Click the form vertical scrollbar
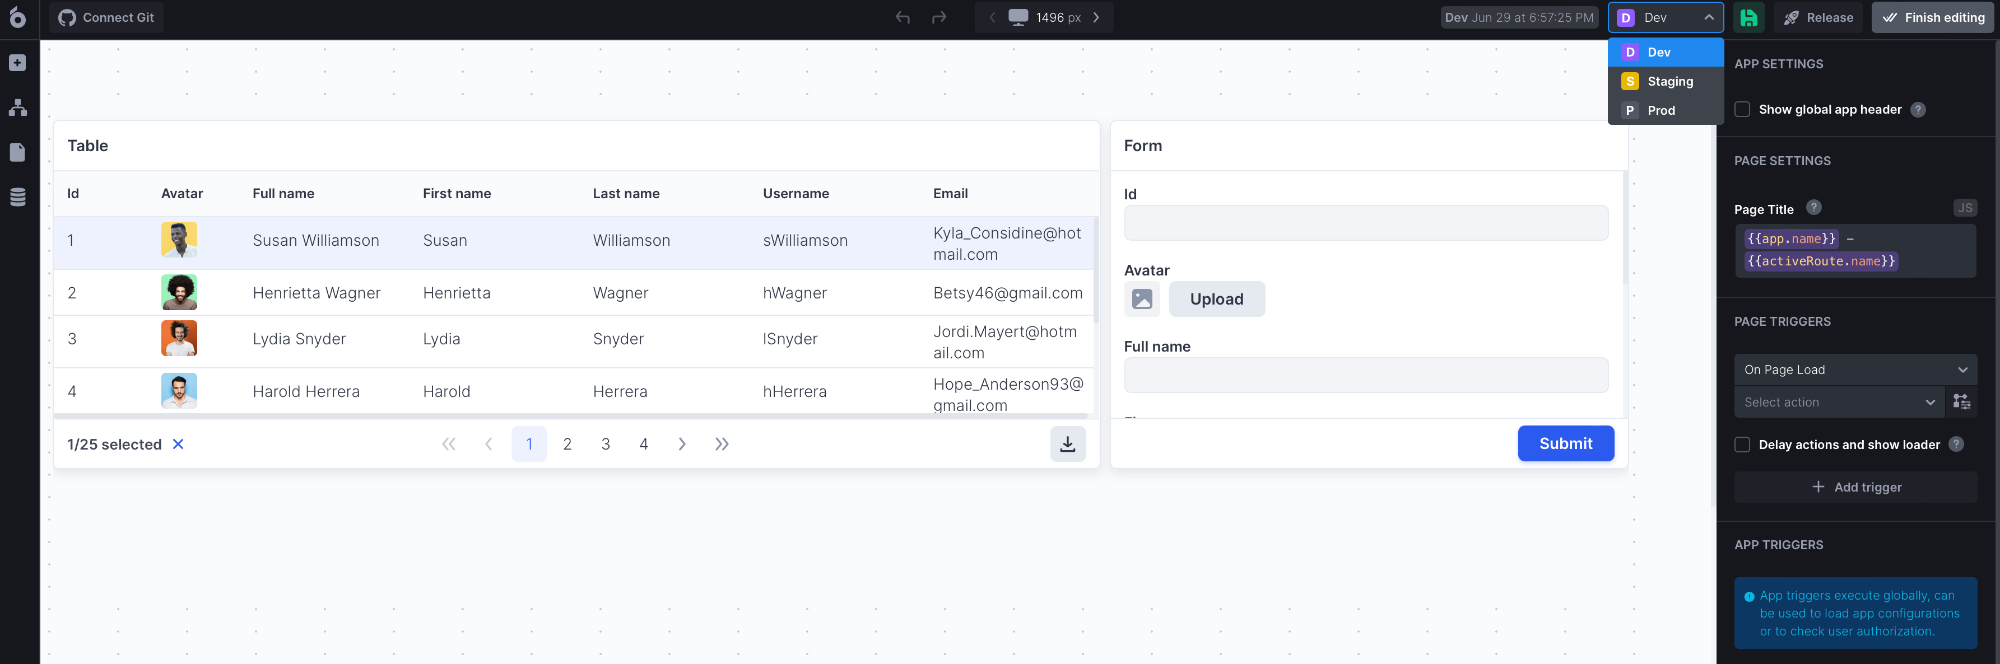 [1625, 227]
